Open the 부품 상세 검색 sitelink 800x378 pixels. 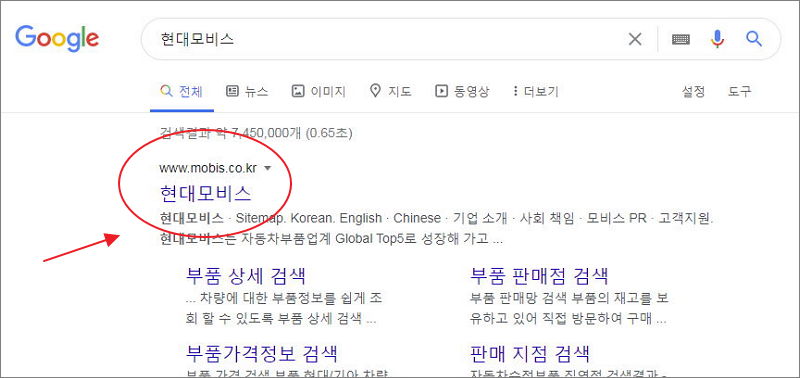pyautogui.click(x=246, y=276)
